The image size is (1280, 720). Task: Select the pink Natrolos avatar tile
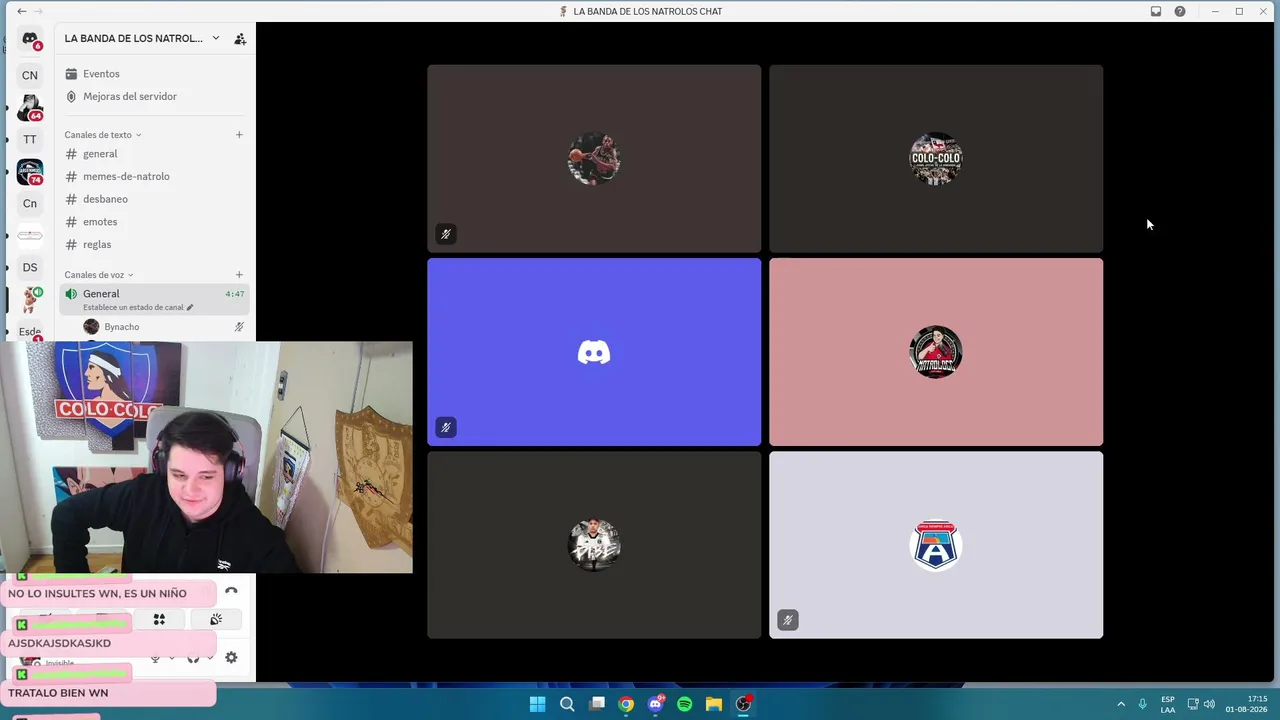[936, 352]
